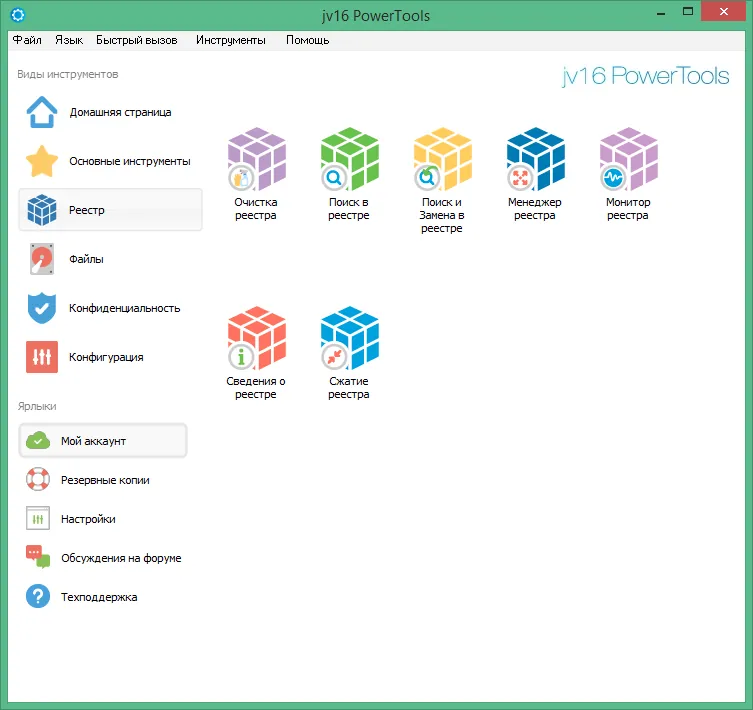The width and height of the screenshot is (753, 710).
Task: Click the Резервные копии lifebuoy icon
Action: [x=38, y=479]
